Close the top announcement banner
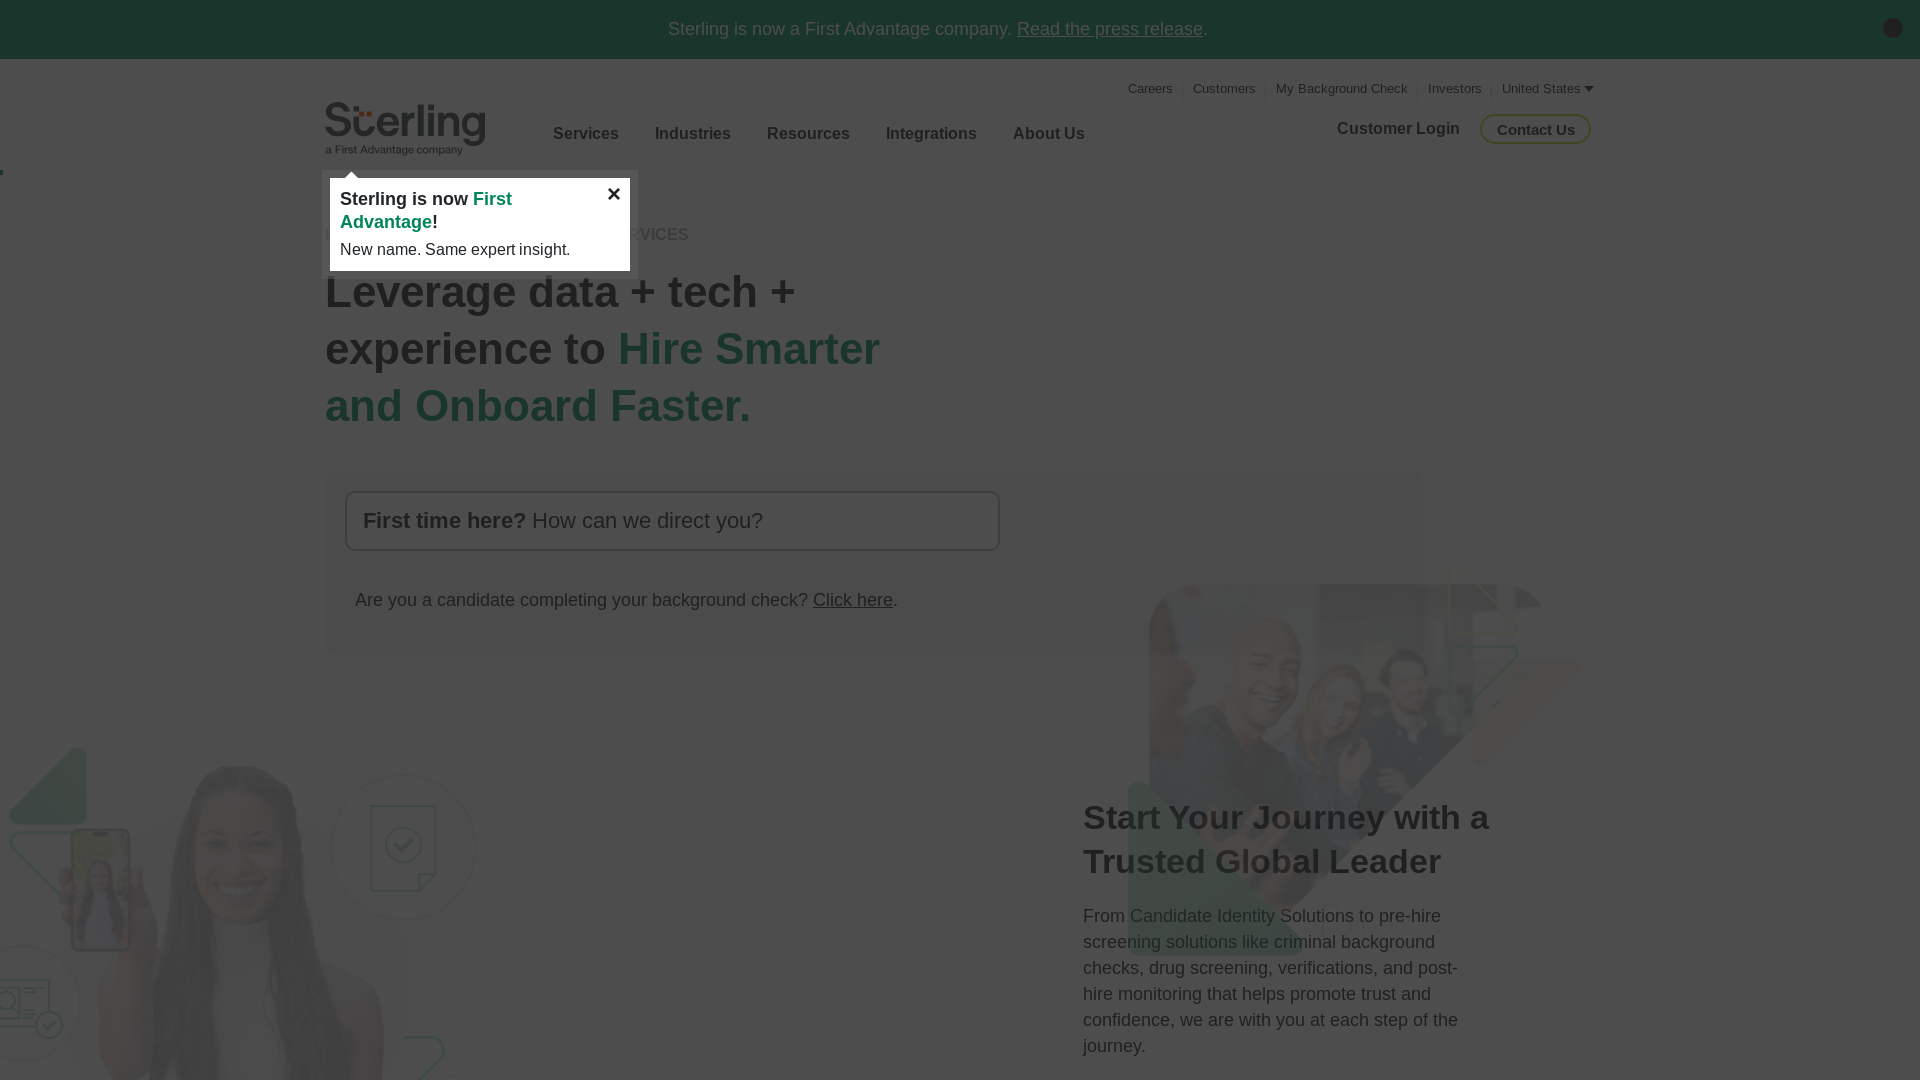 point(1892,28)
